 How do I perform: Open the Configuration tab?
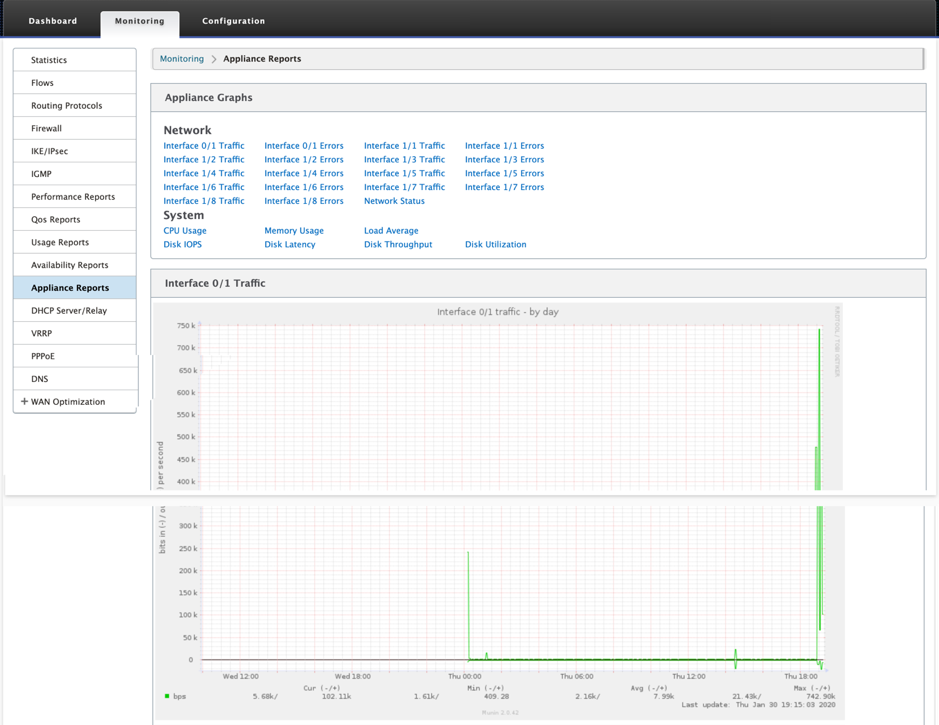pos(234,21)
